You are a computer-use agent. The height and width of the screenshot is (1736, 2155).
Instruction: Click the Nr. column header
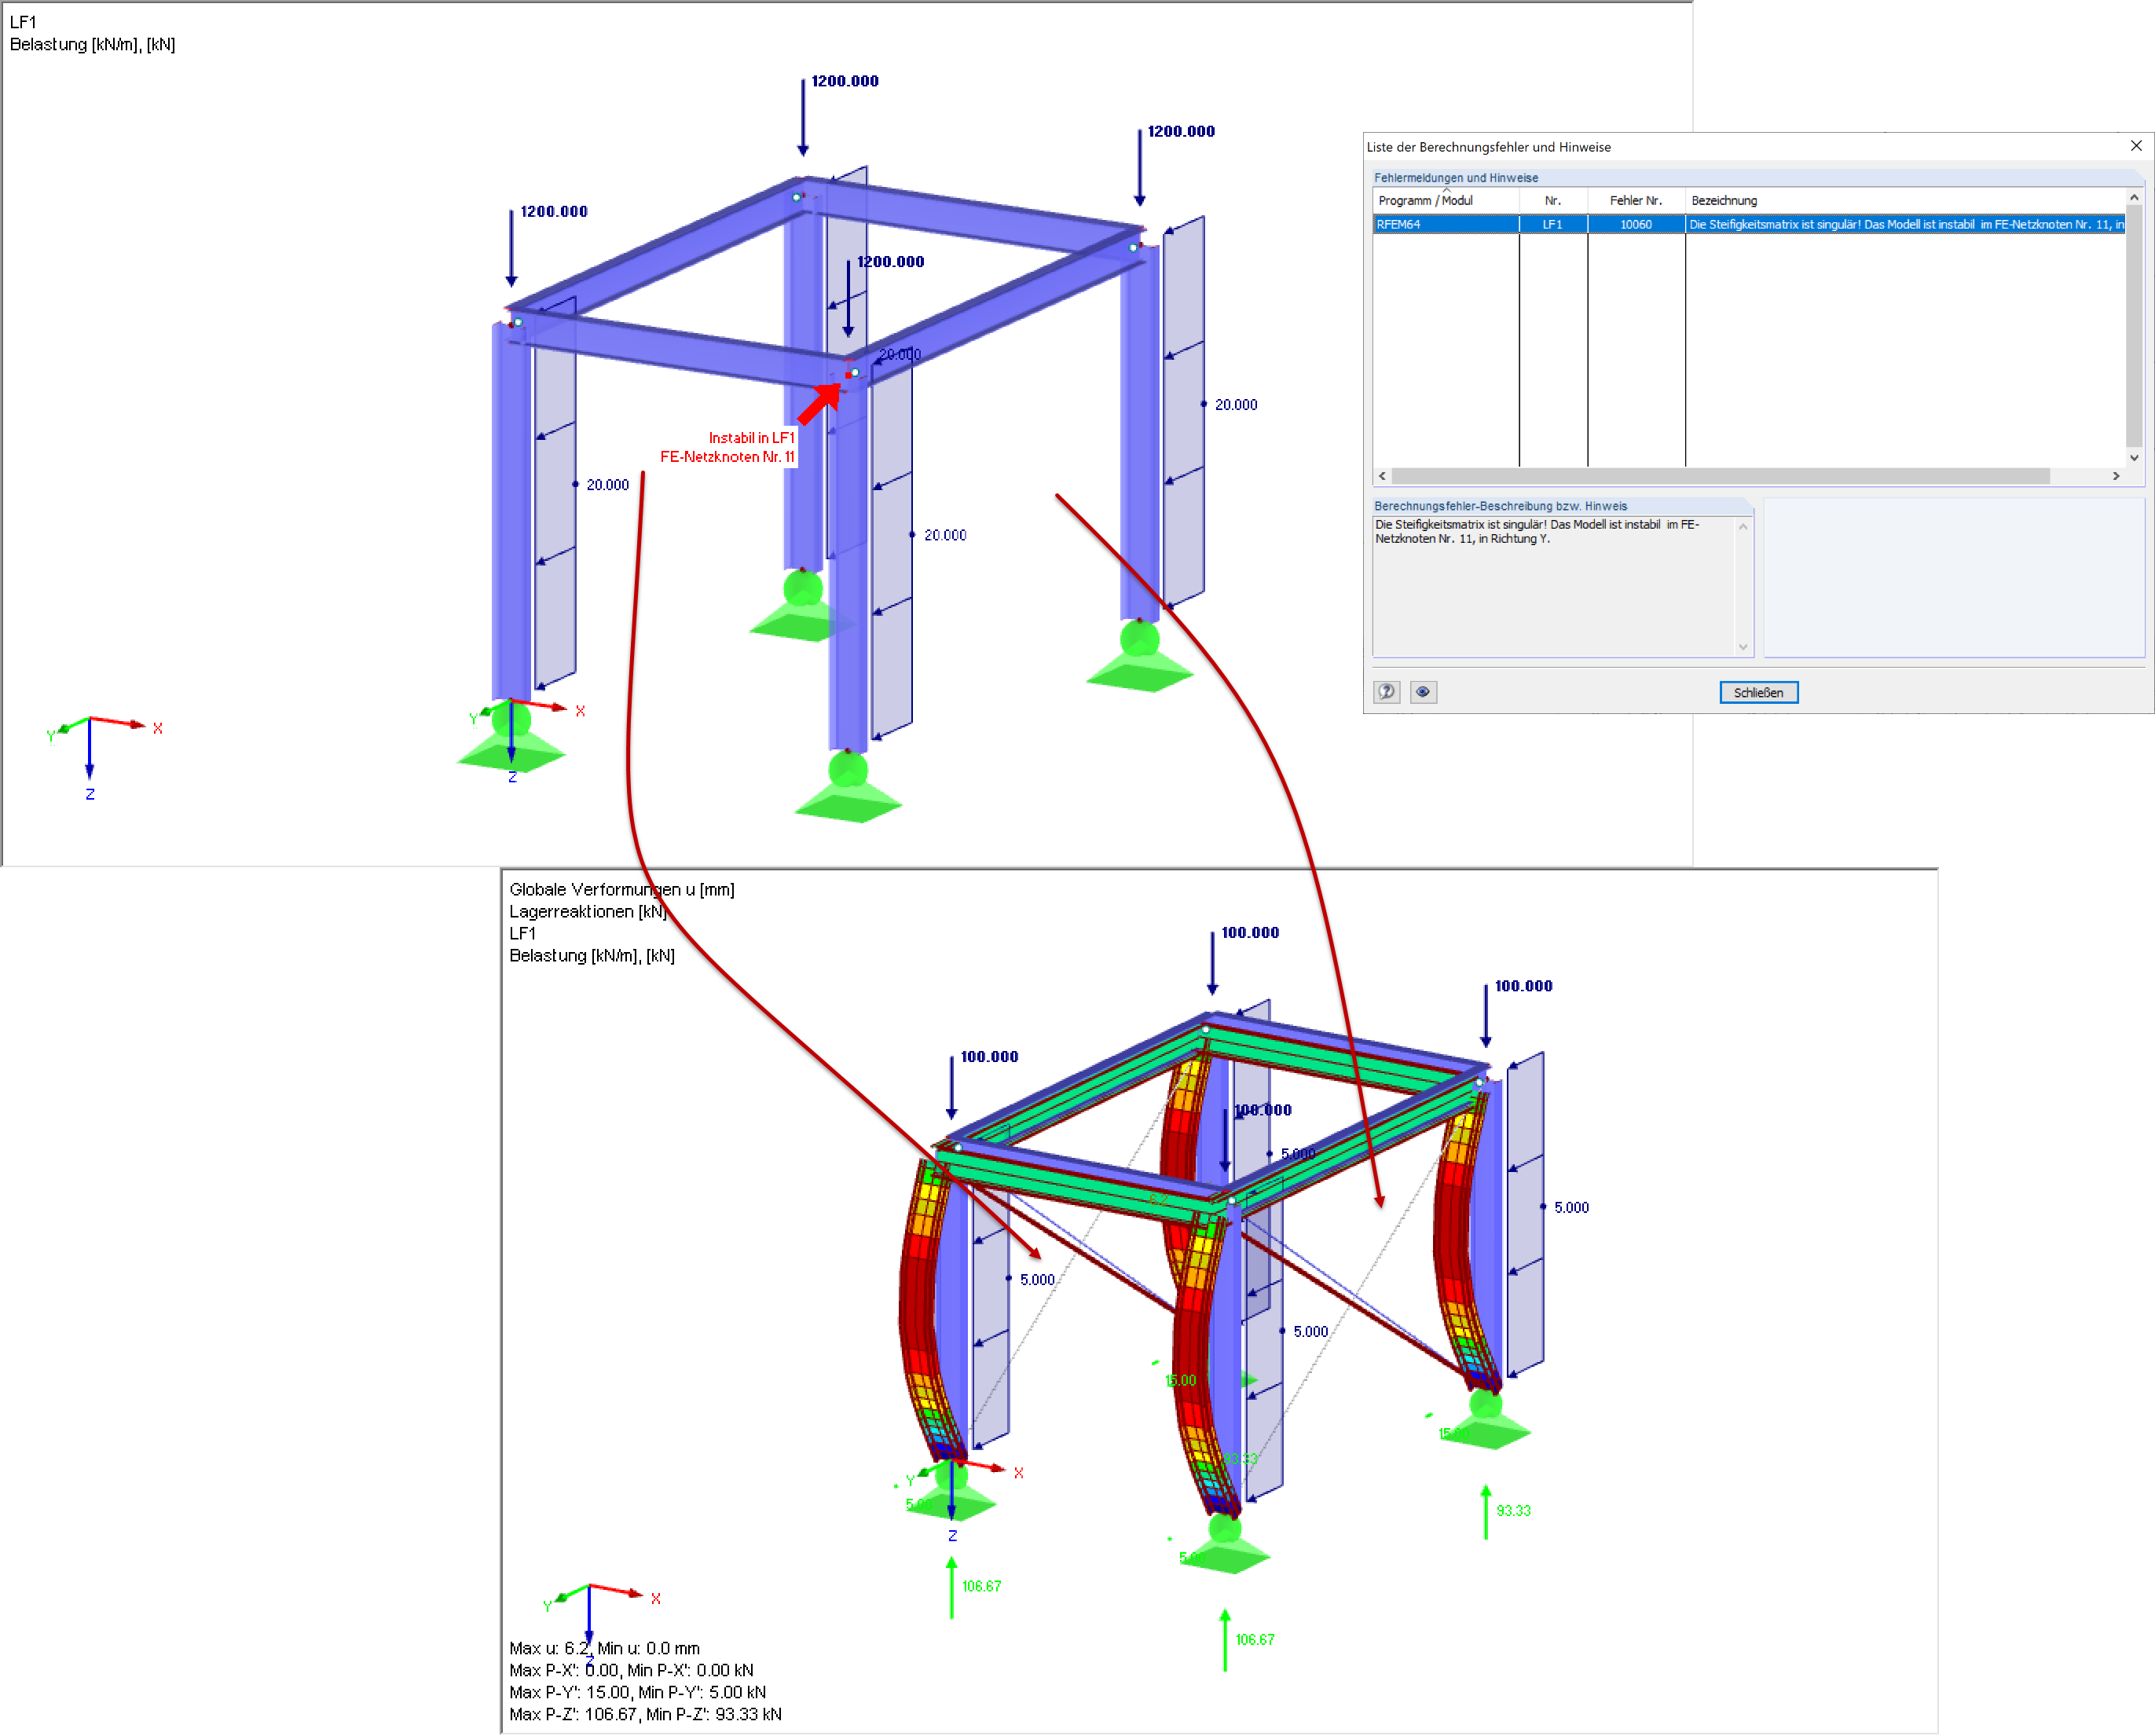pos(1552,200)
